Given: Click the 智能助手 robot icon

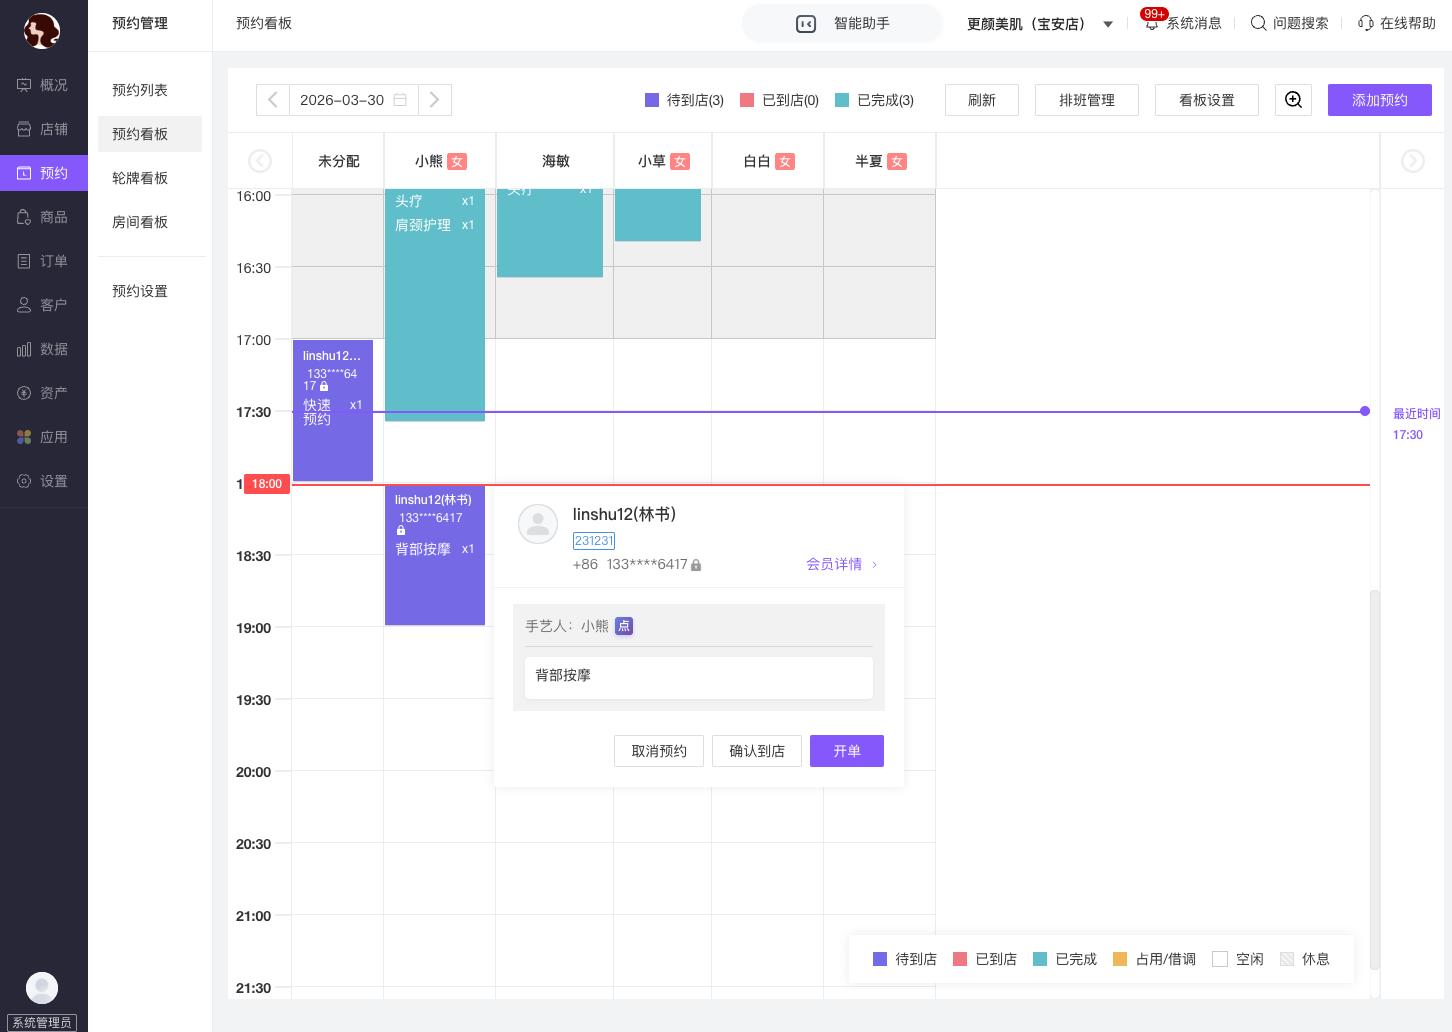Looking at the screenshot, I should [x=806, y=24].
